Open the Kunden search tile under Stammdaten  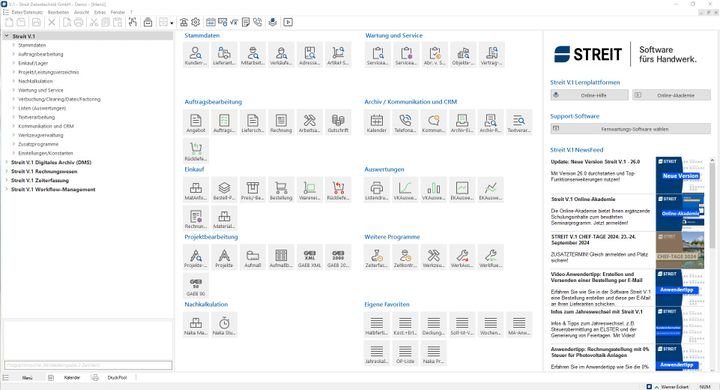pyautogui.click(x=196, y=55)
